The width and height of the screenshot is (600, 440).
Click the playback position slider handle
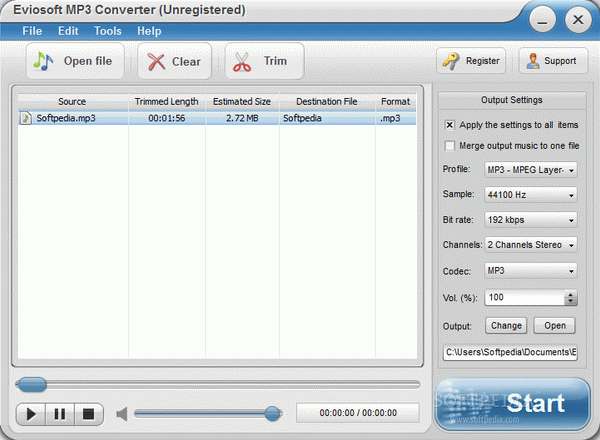click(x=33, y=385)
